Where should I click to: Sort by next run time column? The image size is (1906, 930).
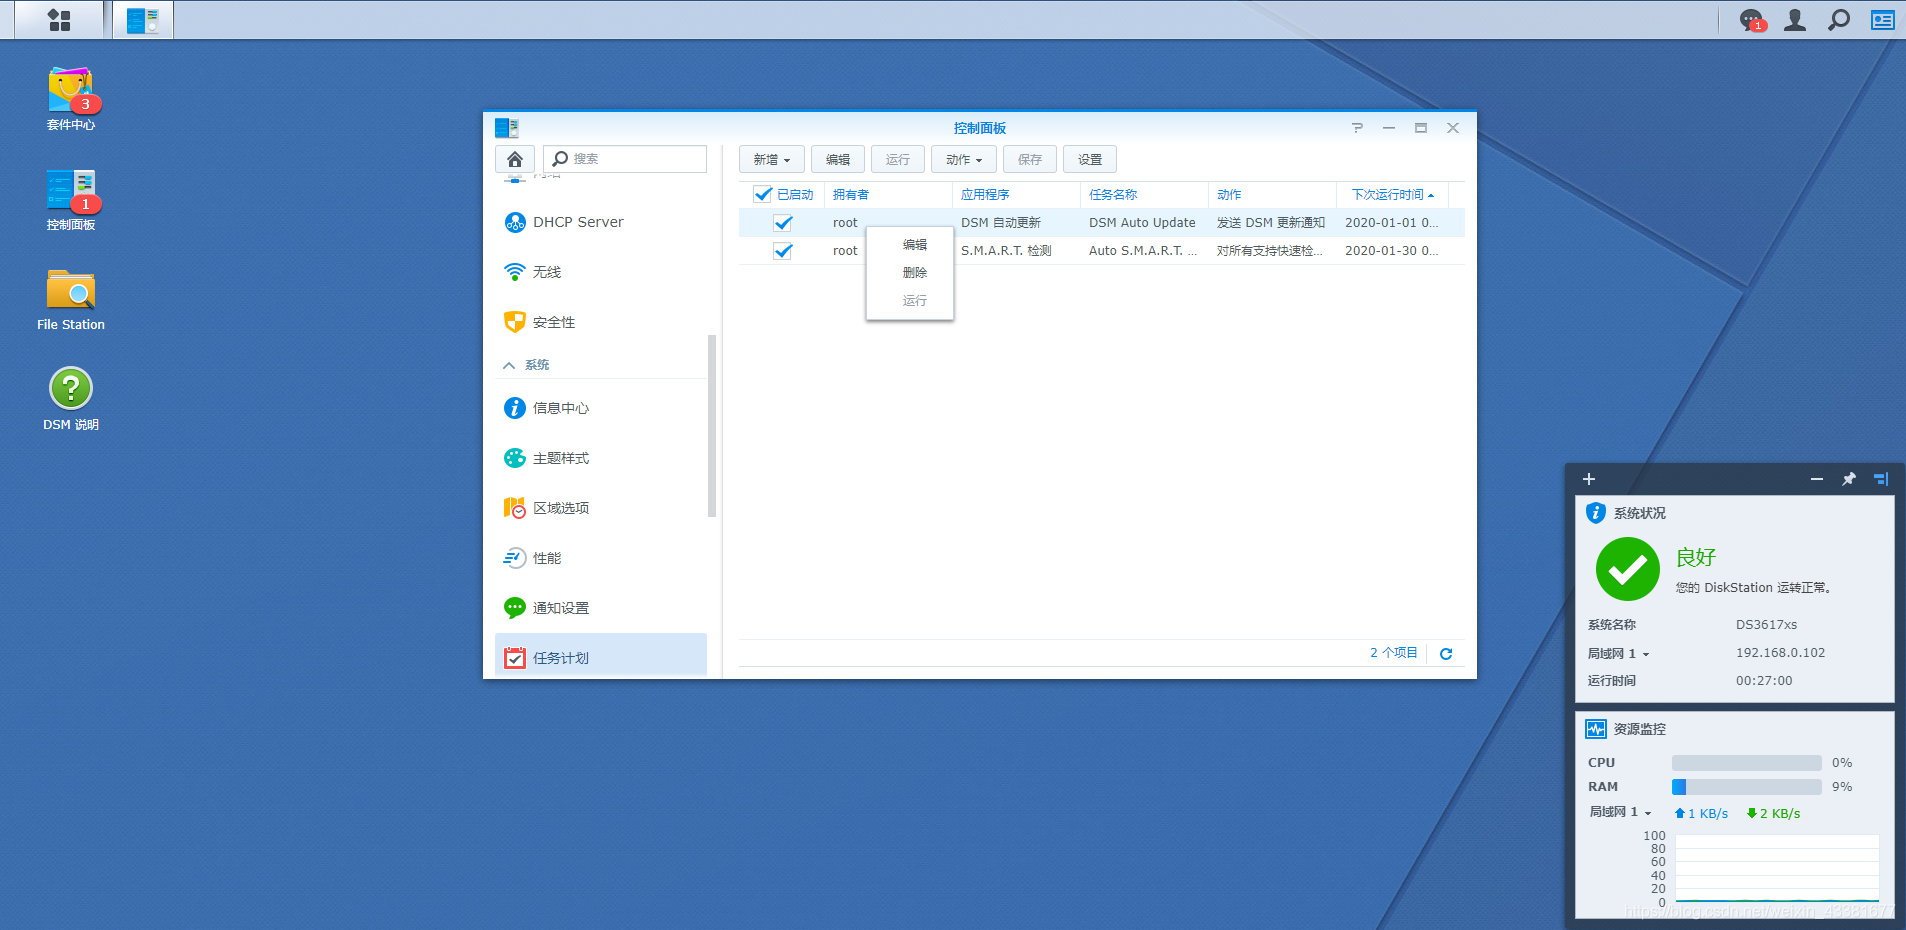[1392, 194]
